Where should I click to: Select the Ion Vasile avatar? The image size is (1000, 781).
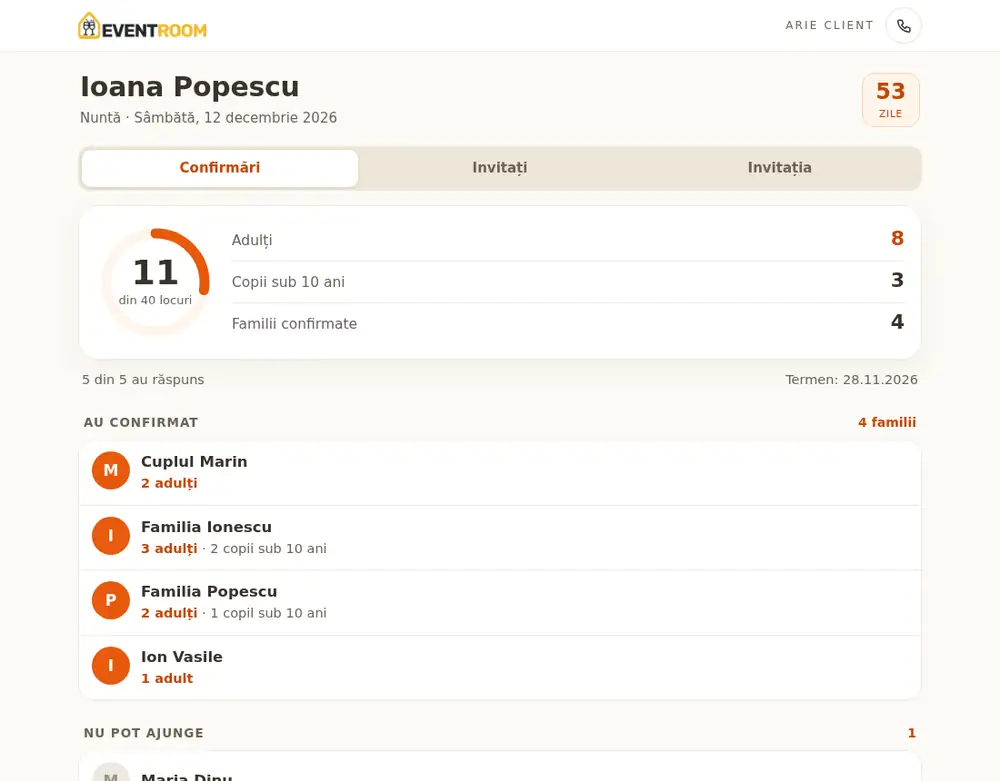click(111, 666)
